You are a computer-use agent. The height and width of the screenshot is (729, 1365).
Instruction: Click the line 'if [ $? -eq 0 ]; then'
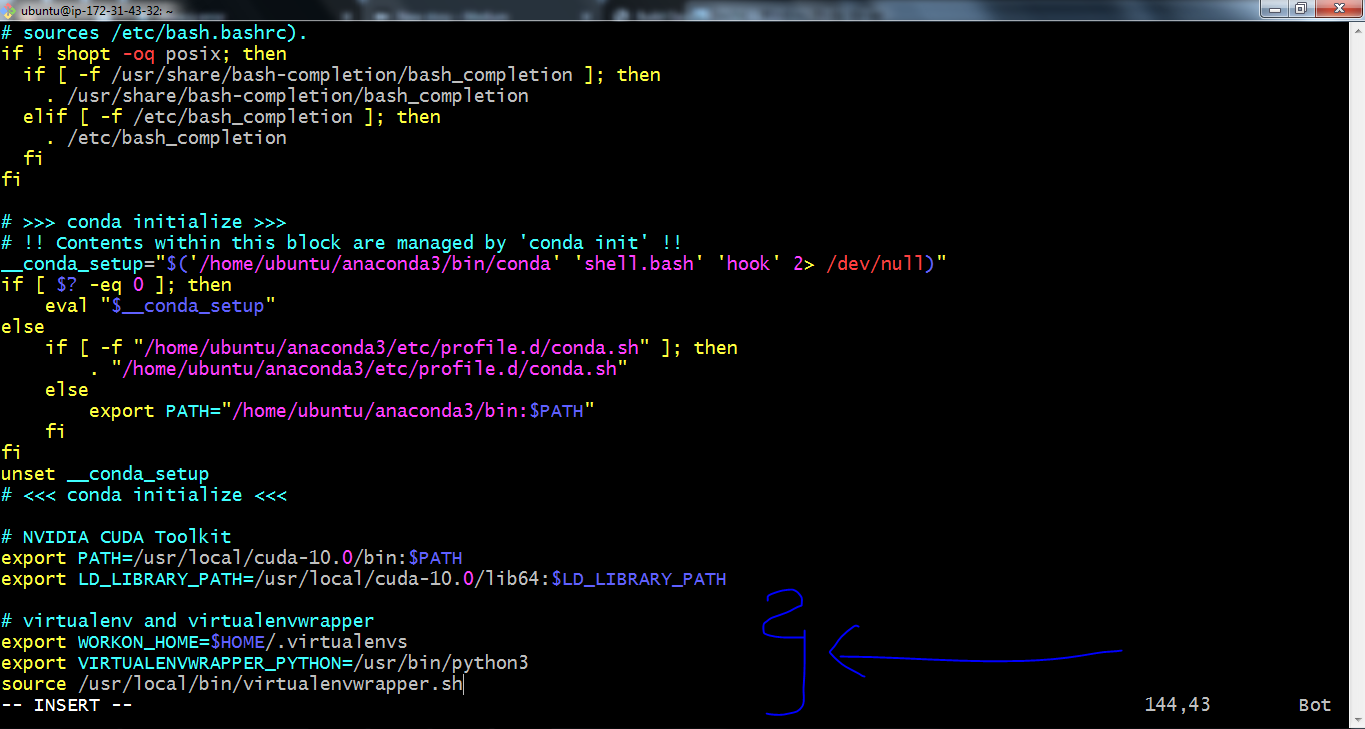click(x=116, y=285)
